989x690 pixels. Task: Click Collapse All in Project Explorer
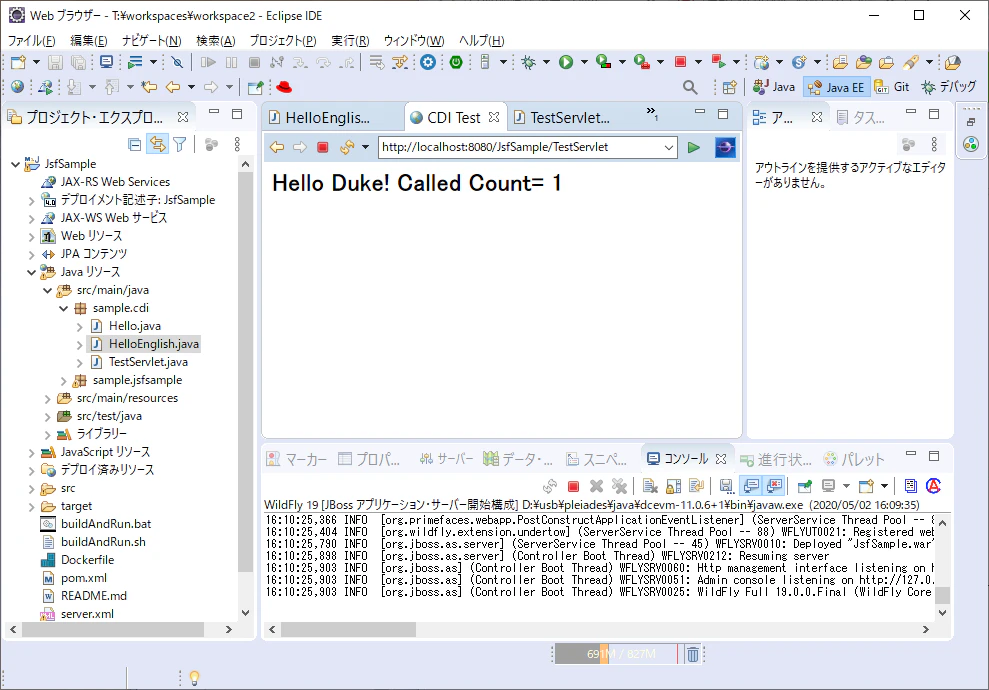134,145
